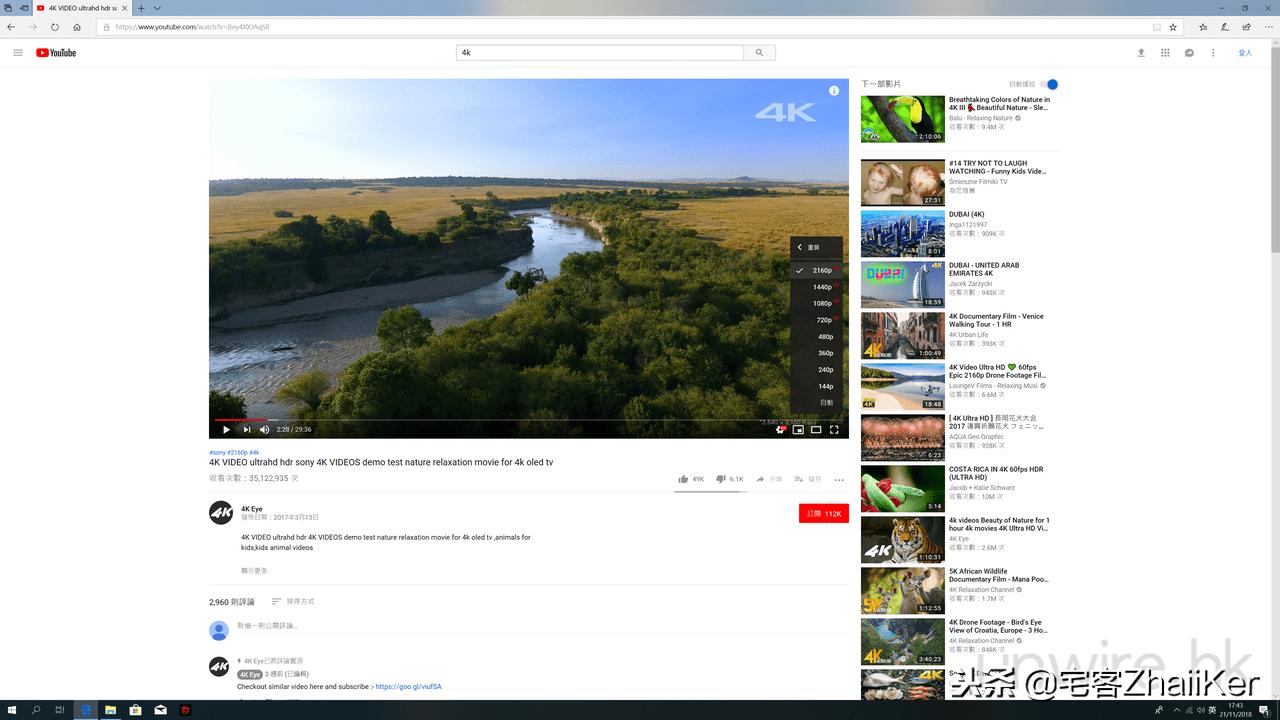The image size is (1280, 720).
Task: Open the DUBAI (4K) video thumbnail
Action: pos(903,233)
